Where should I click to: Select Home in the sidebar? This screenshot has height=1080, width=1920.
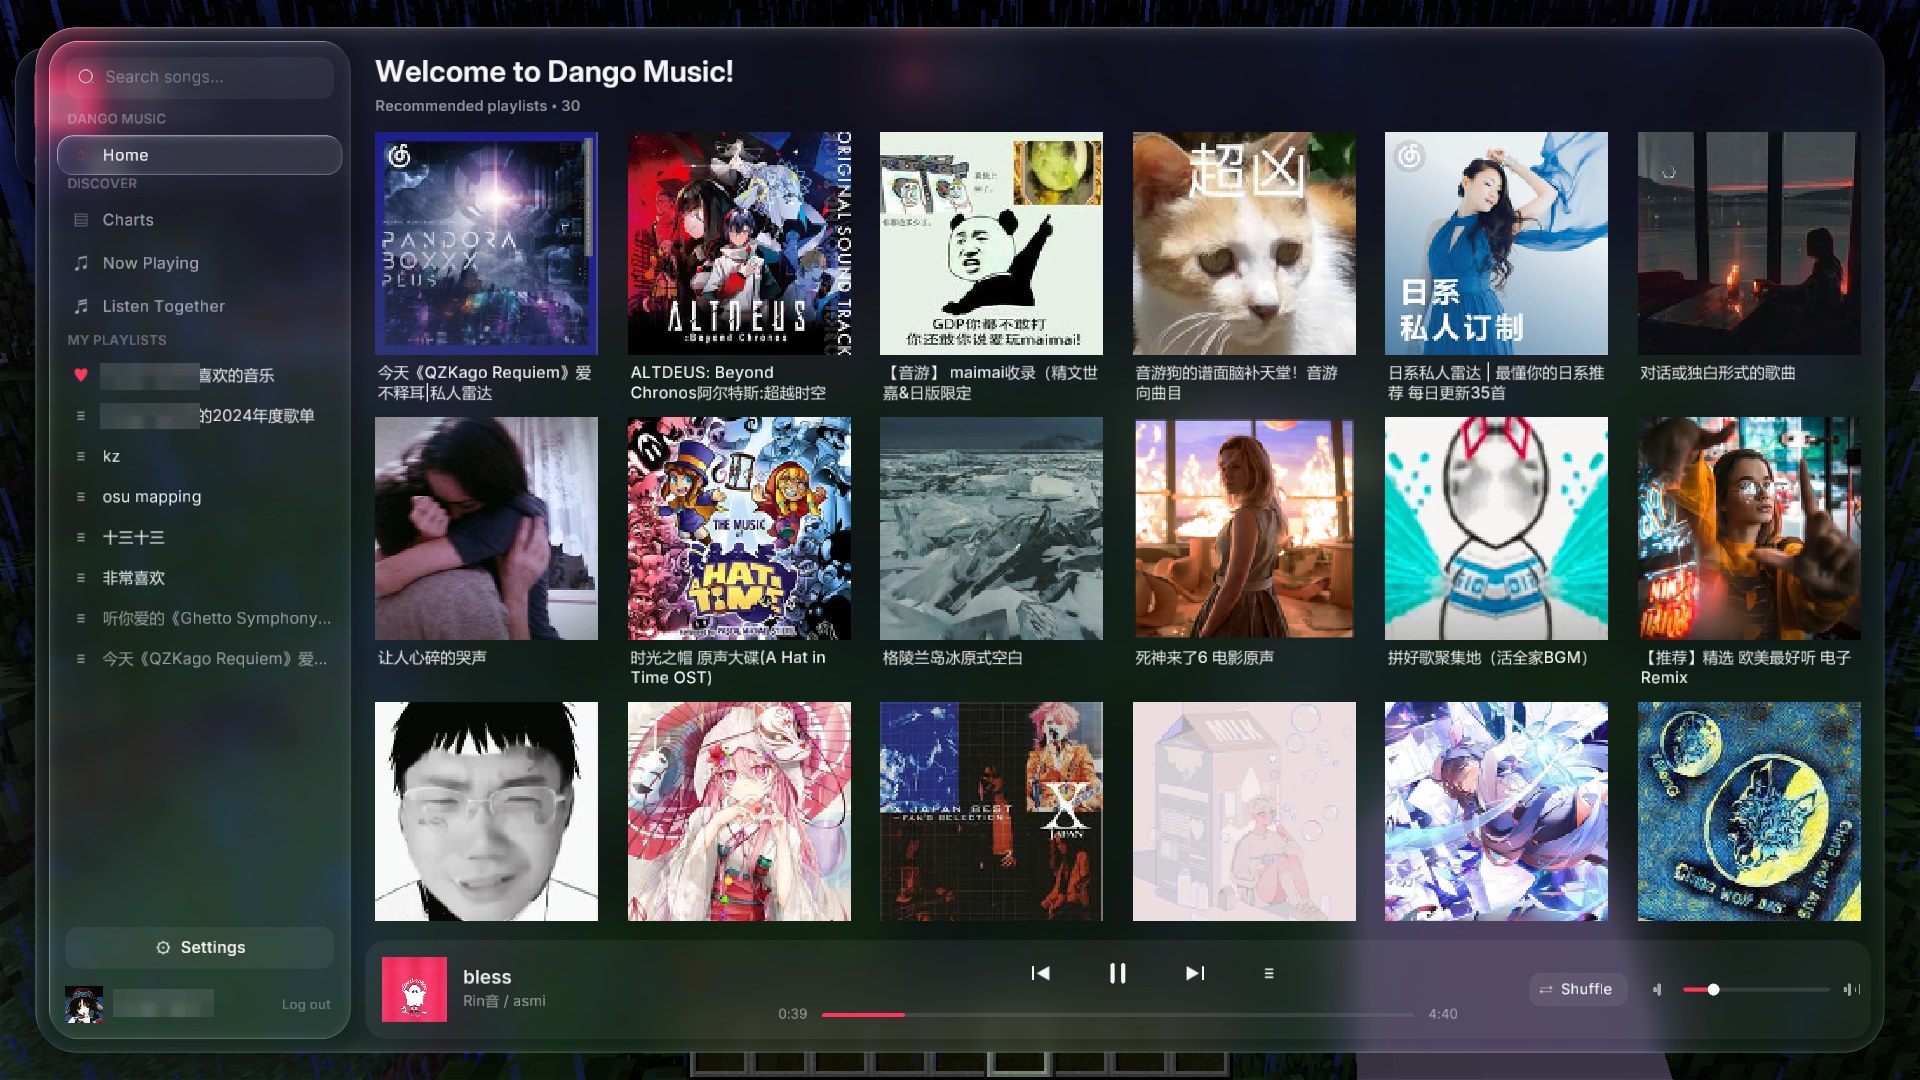click(x=200, y=155)
